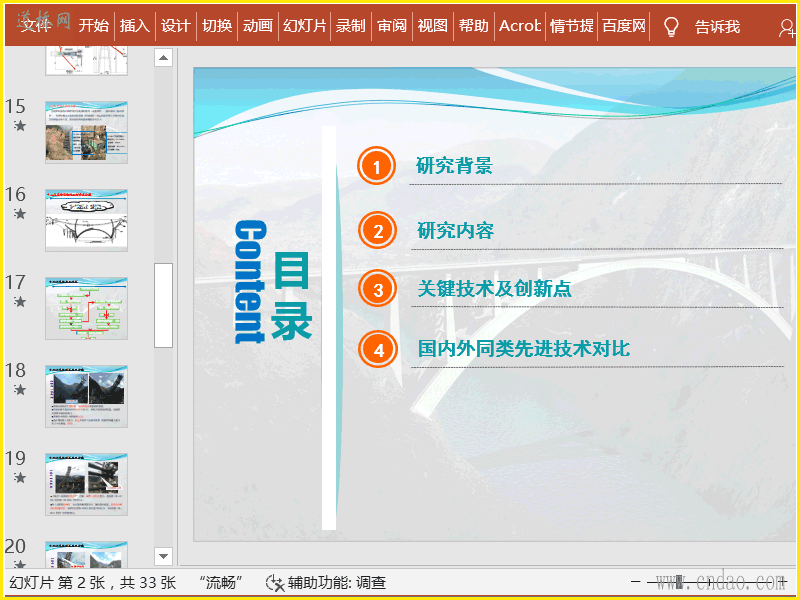This screenshot has height=600, width=800.
Task: Click animation star under slide 19
Action: click(20, 478)
